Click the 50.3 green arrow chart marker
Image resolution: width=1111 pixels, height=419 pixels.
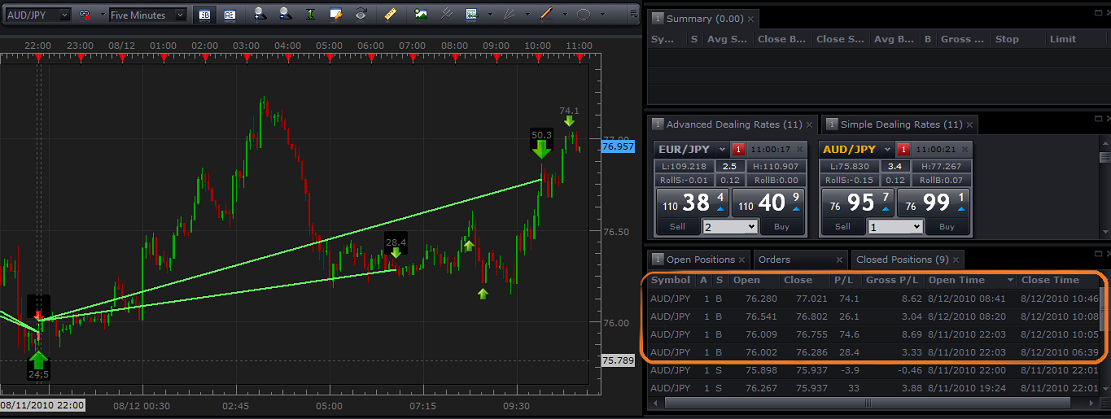pyautogui.click(x=541, y=144)
